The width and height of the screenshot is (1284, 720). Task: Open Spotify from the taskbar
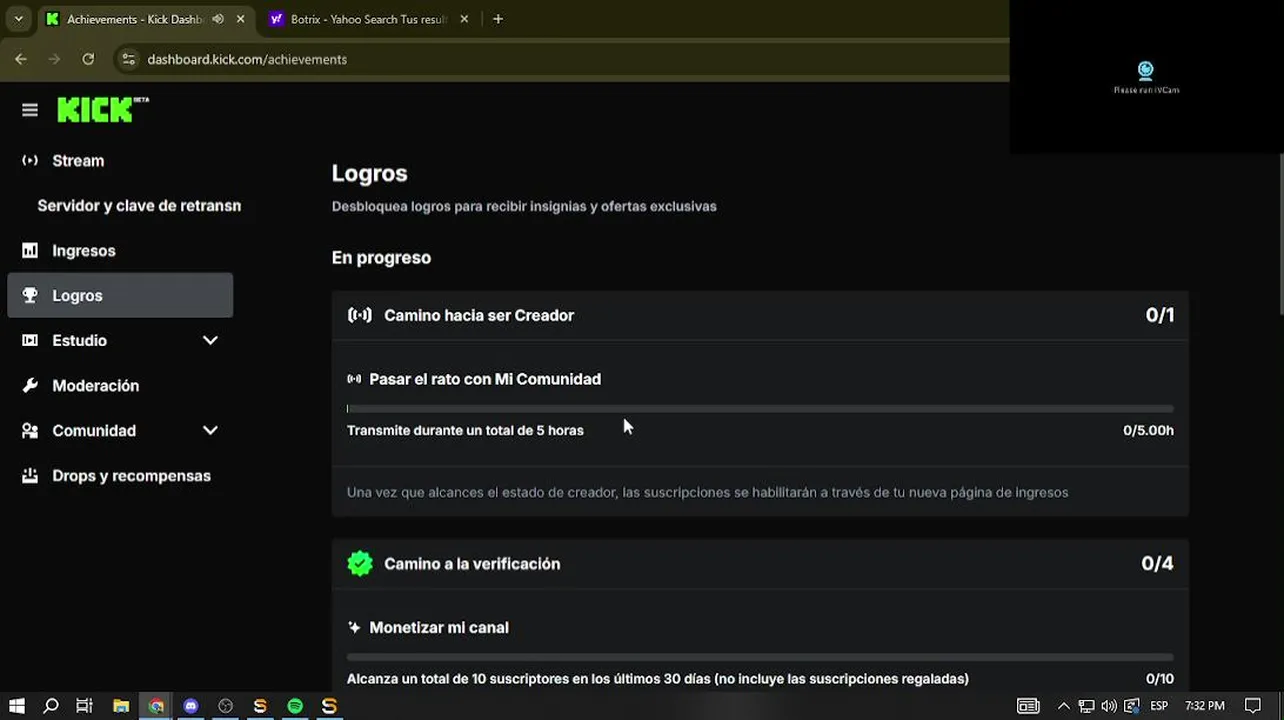295,706
